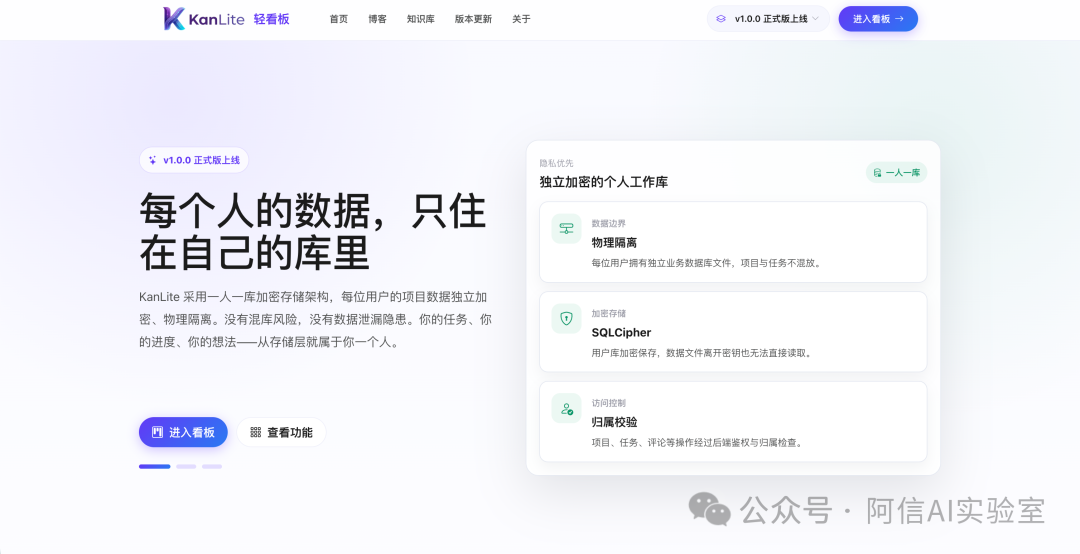Open the 关于 nav item
This screenshot has width=1080, height=554.
521,19
